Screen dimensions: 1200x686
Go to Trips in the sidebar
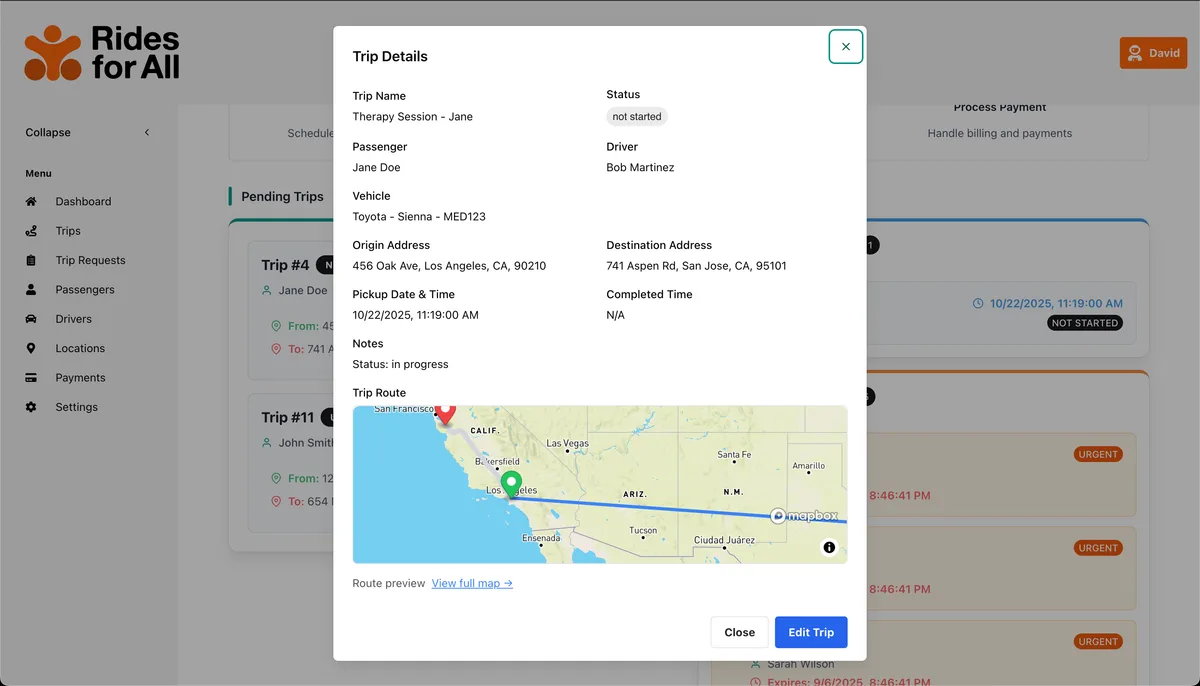68,231
